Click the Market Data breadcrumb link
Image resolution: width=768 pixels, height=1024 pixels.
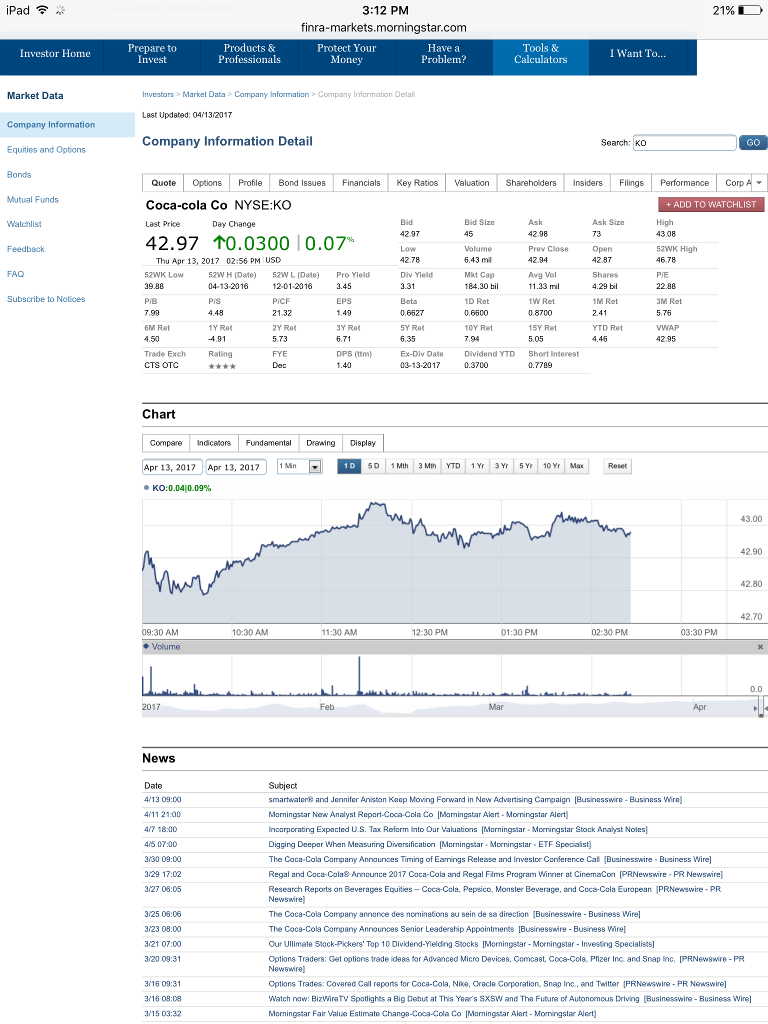click(204, 94)
